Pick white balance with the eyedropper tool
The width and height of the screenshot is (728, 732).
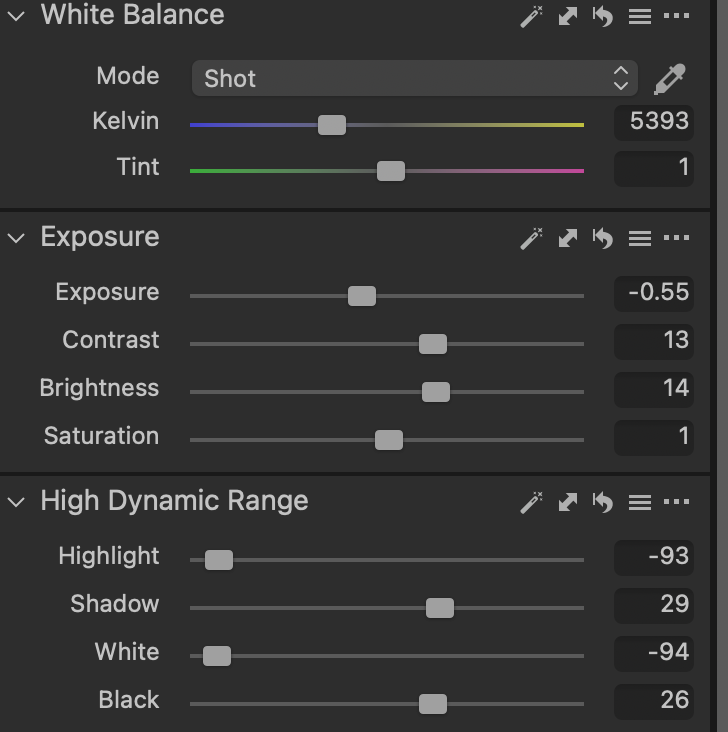coord(669,79)
